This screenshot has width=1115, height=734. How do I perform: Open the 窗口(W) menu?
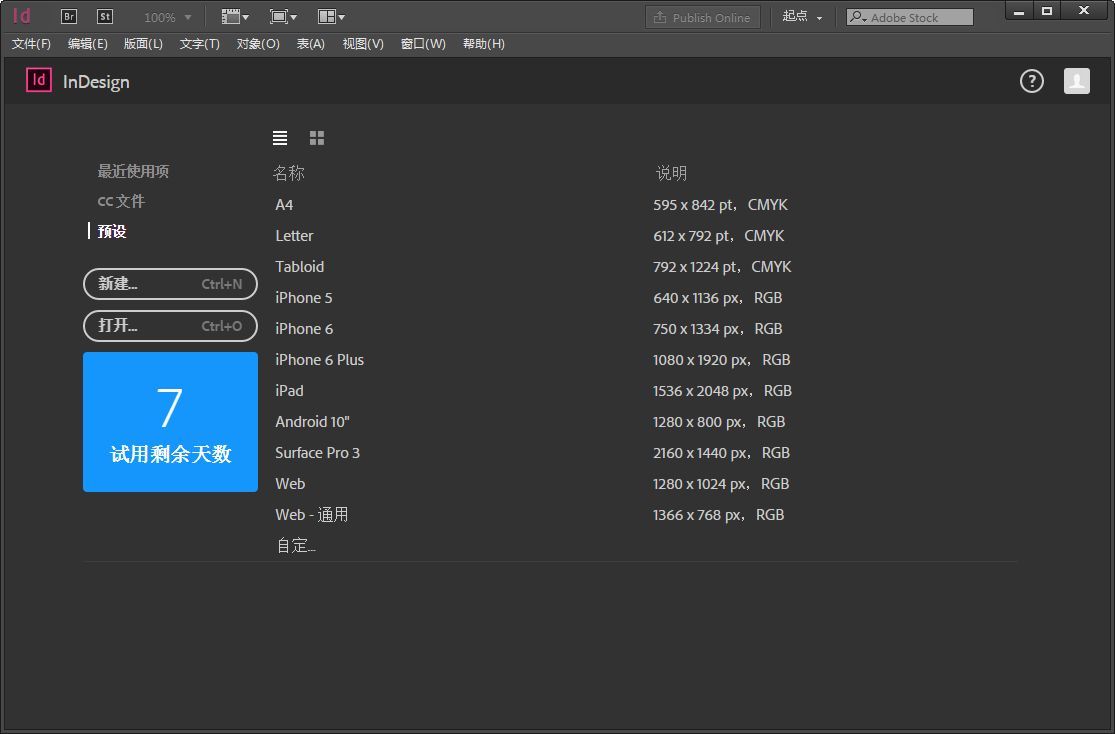click(423, 44)
